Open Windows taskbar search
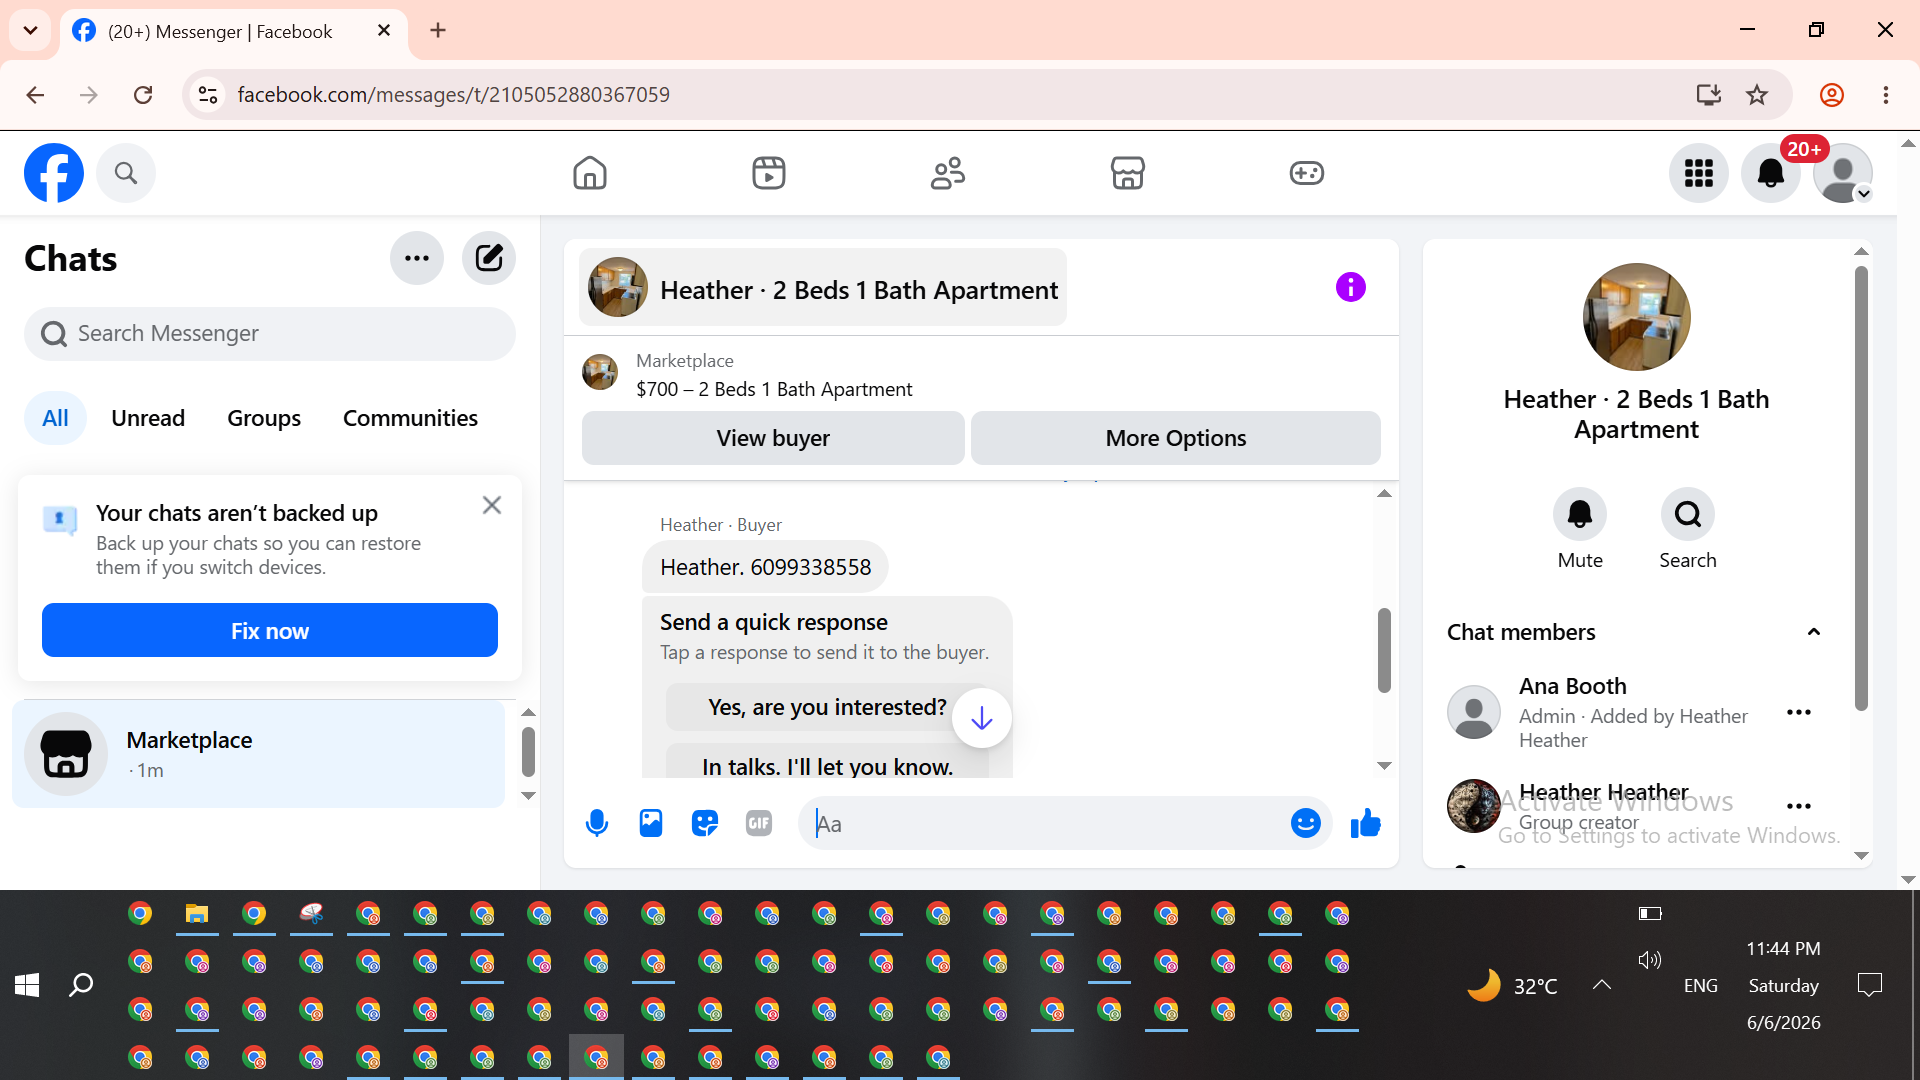Viewport: 1920px width, 1080px height. pyautogui.click(x=81, y=985)
